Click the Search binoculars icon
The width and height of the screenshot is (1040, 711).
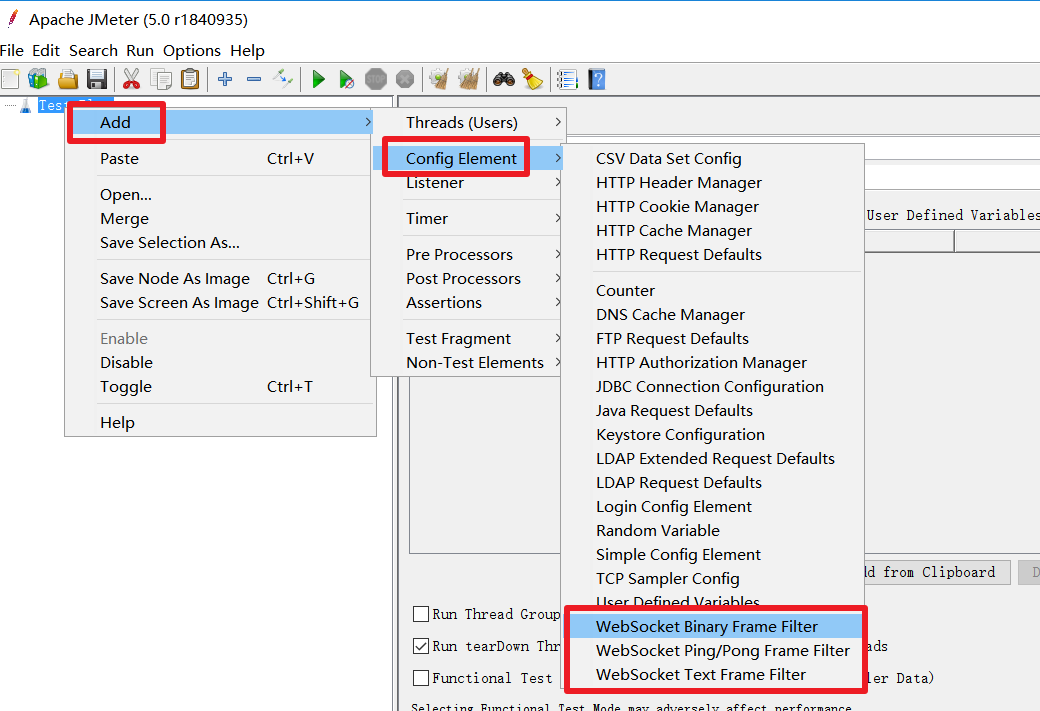point(503,80)
